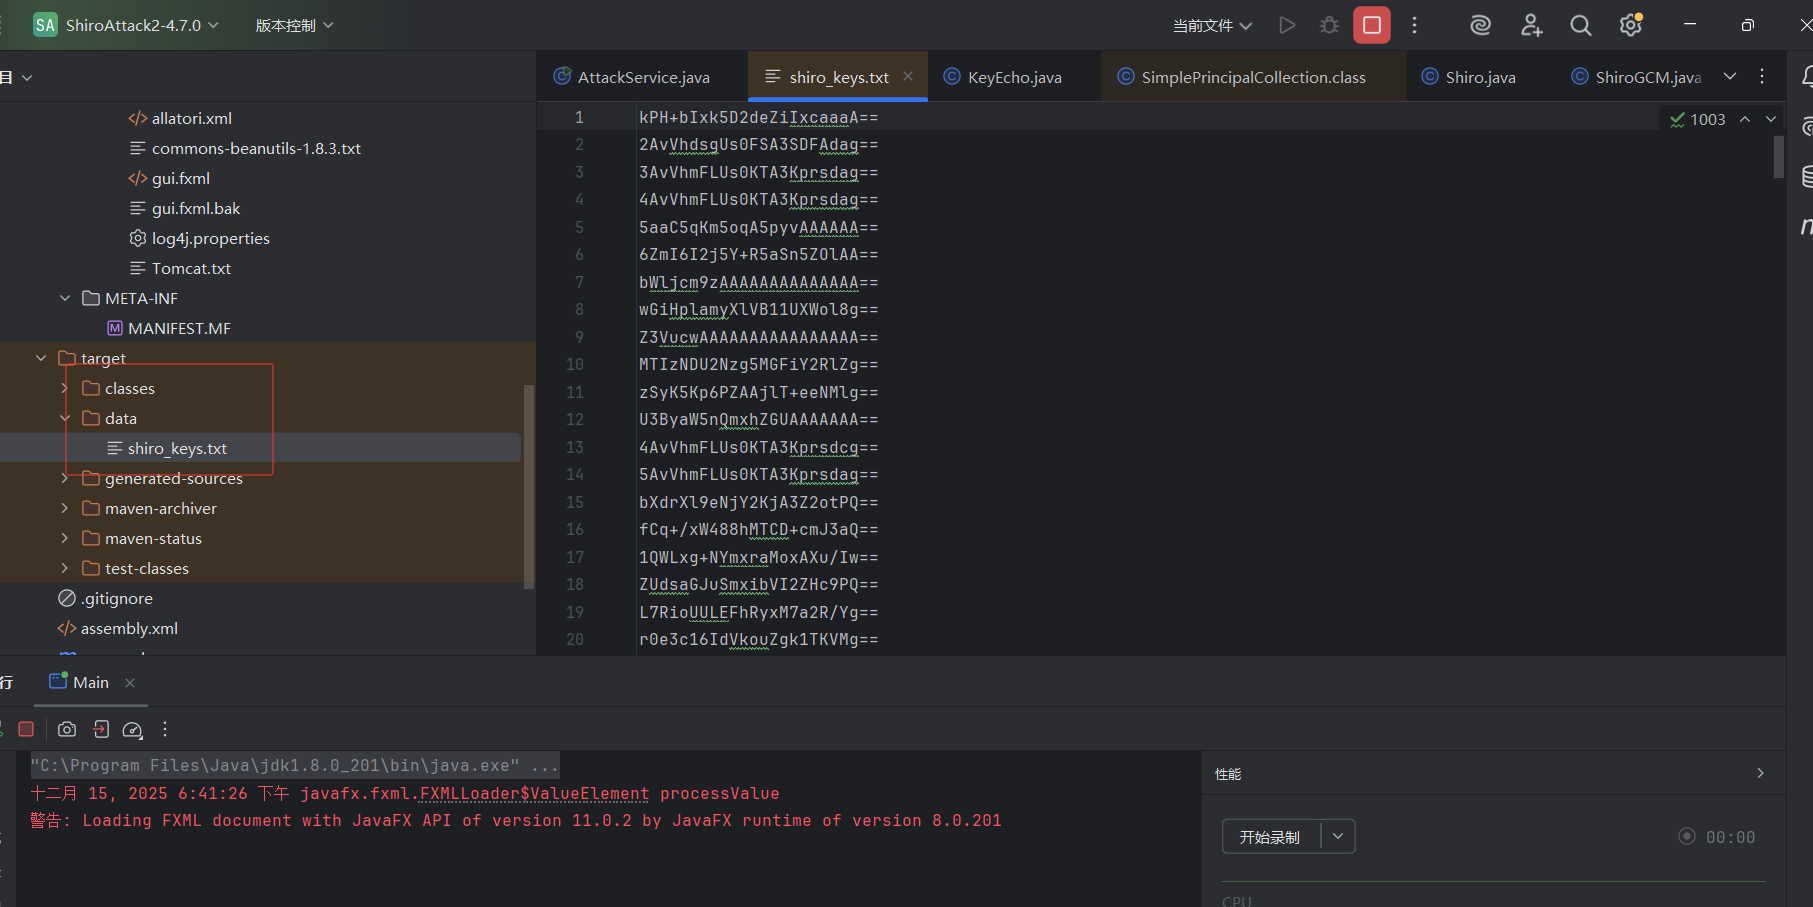Open IDE settings gear icon
This screenshot has height=907, width=1813.
tap(1630, 25)
